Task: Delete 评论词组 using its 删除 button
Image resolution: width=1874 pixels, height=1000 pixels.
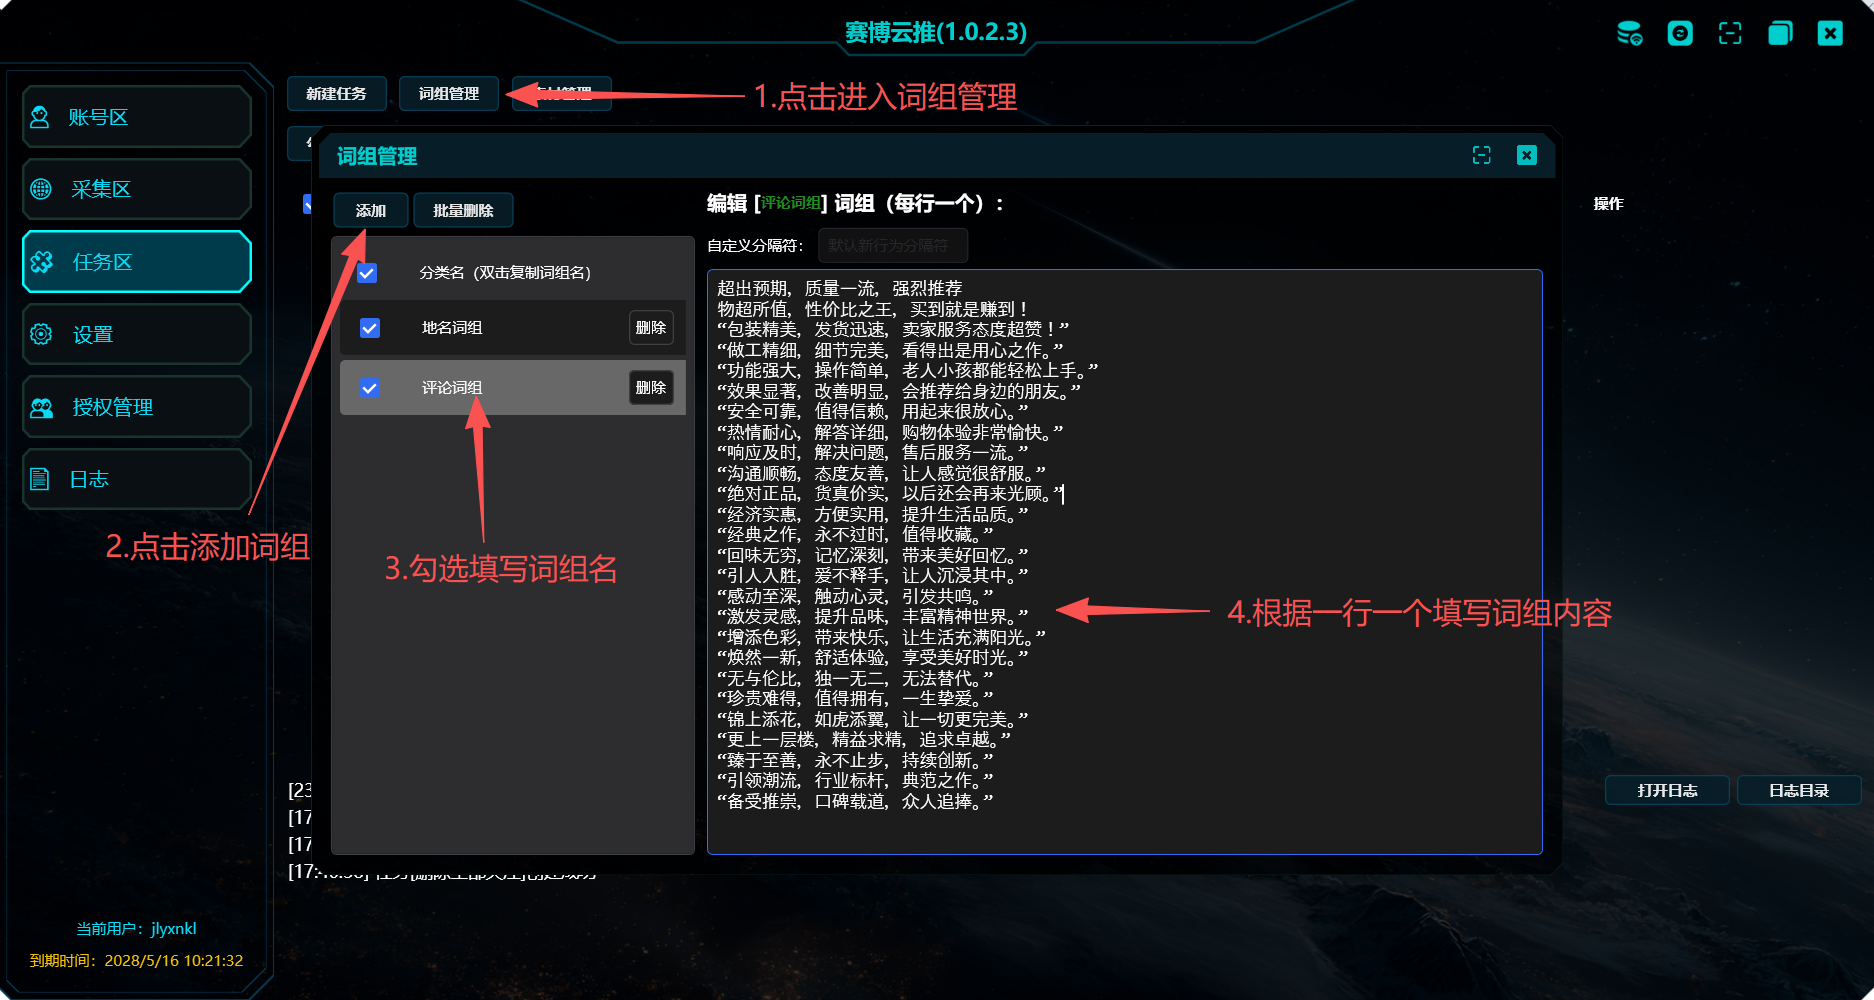Action: [651, 387]
